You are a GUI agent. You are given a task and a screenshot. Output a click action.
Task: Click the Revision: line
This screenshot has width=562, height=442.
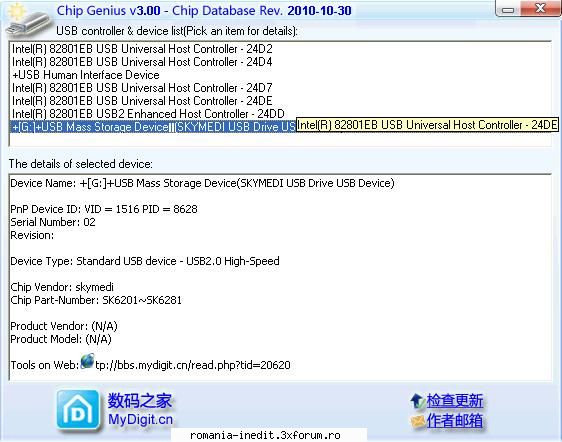[x=32, y=236]
